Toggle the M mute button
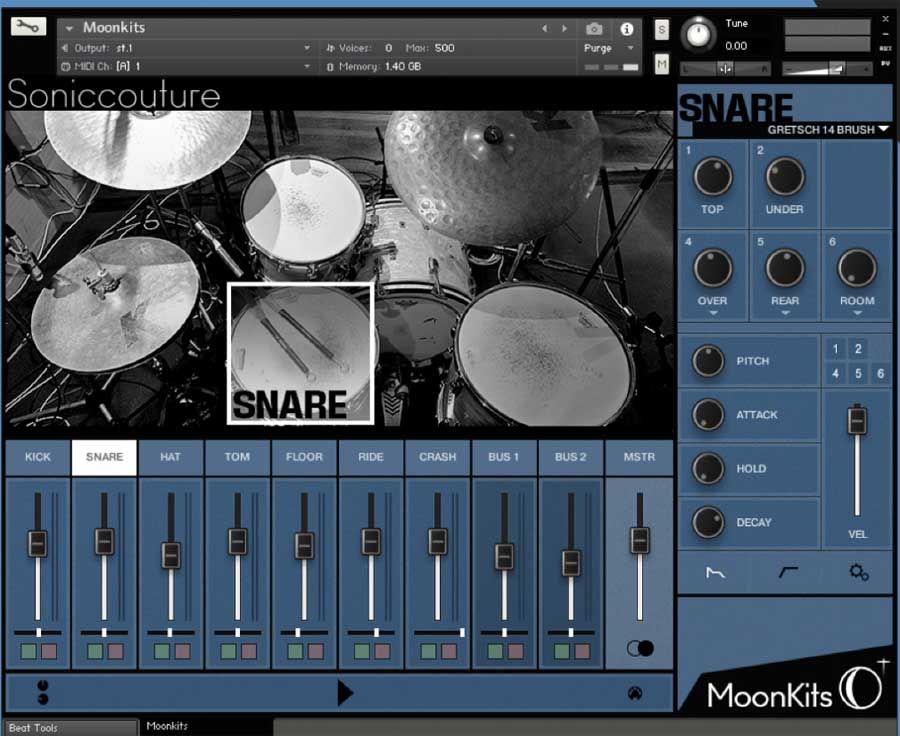 pos(661,64)
